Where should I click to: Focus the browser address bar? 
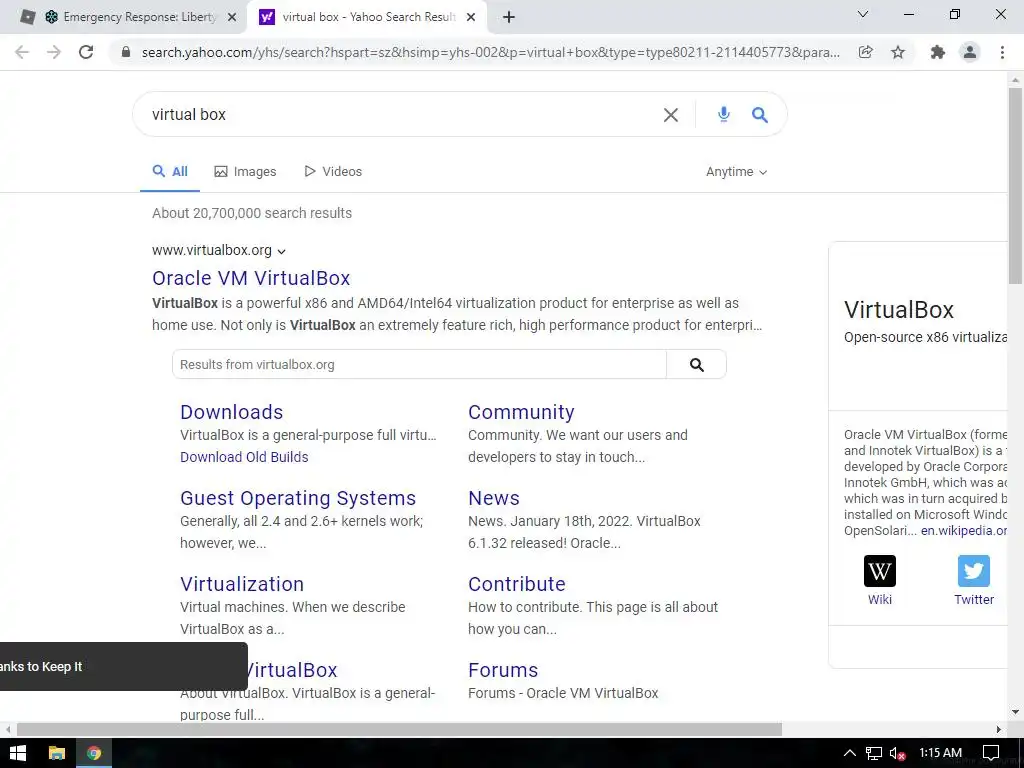[490, 52]
